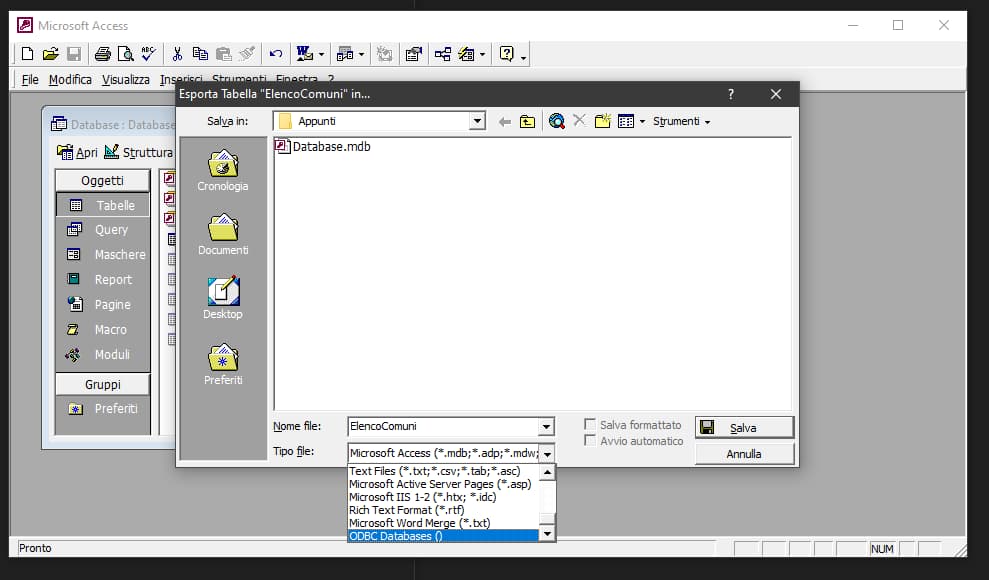Image resolution: width=989 pixels, height=580 pixels.
Task: Collapse the Tipo file dropdown arrow
Action: [547, 453]
